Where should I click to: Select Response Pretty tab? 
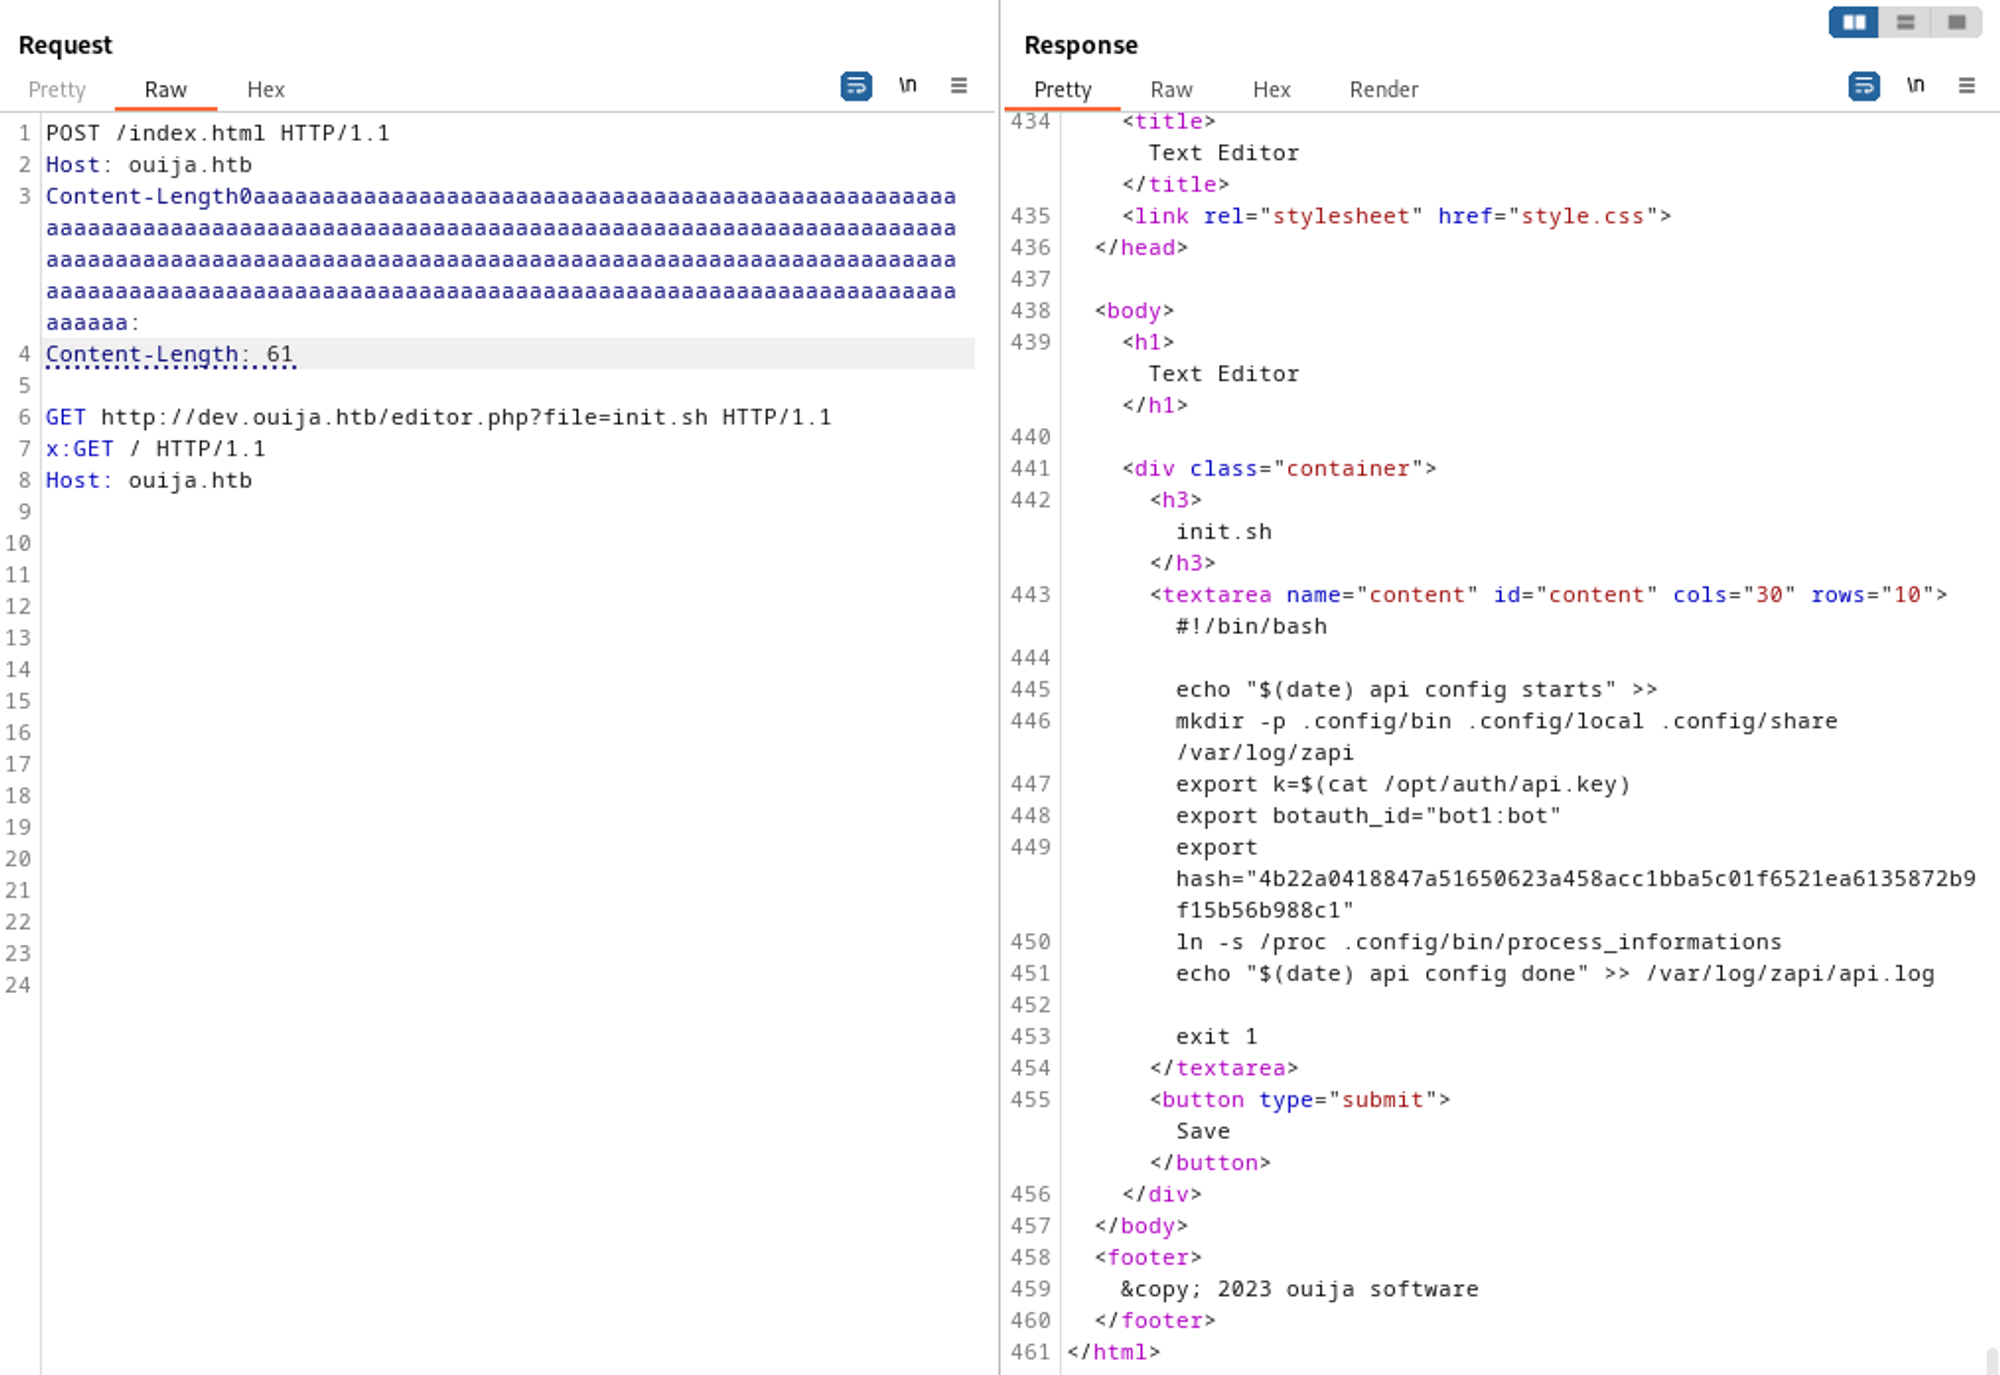point(1062,90)
